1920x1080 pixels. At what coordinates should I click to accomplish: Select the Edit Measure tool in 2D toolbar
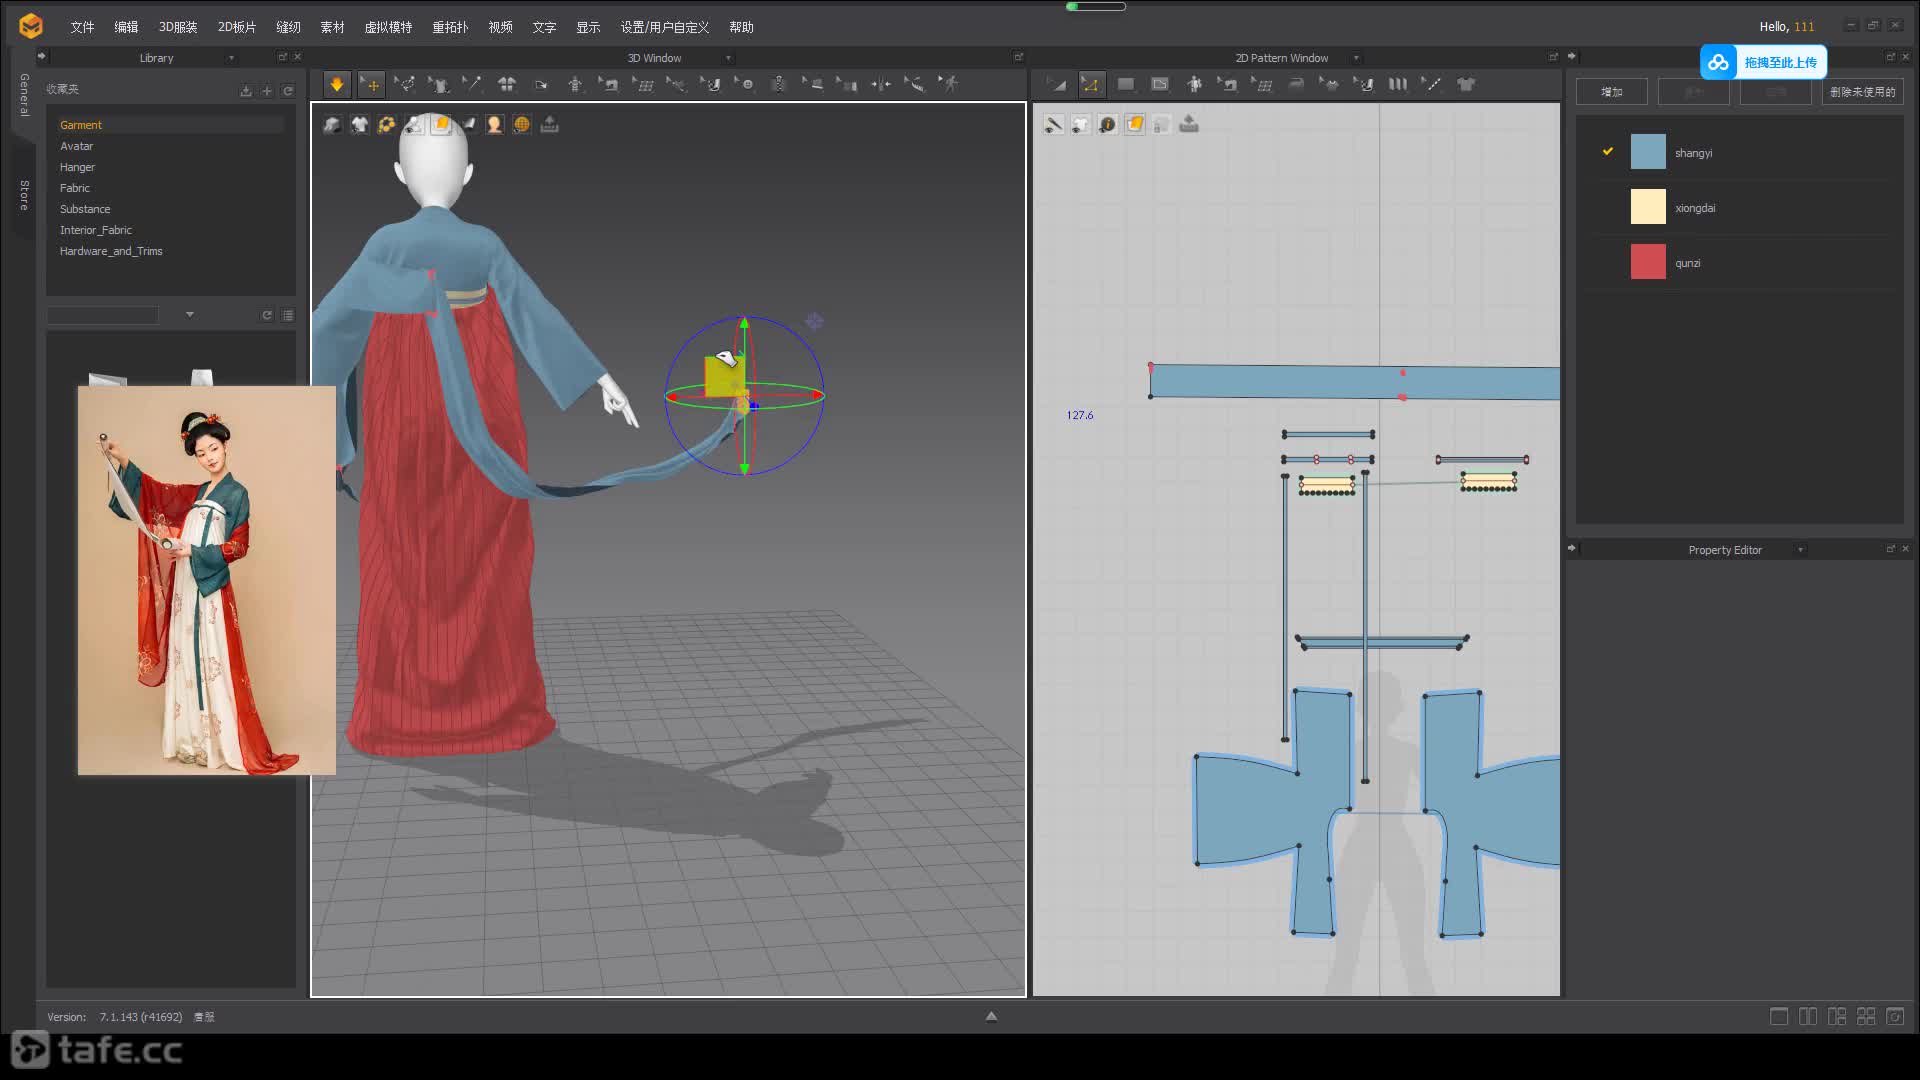(x=1431, y=85)
